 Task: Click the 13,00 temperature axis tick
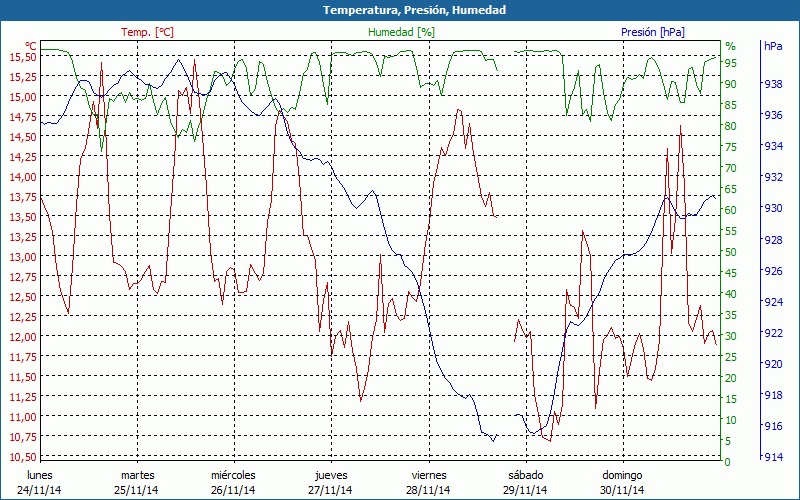click(22, 257)
